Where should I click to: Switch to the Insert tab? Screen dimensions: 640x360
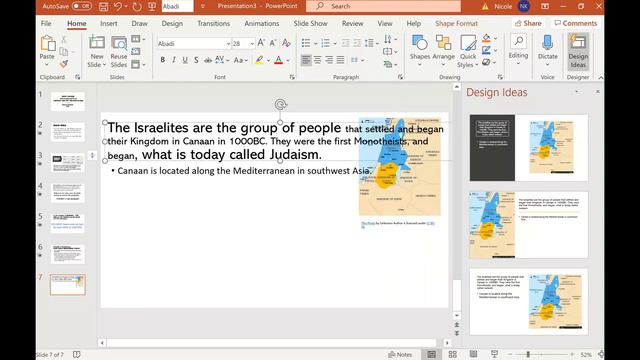pyautogui.click(x=109, y=23)
